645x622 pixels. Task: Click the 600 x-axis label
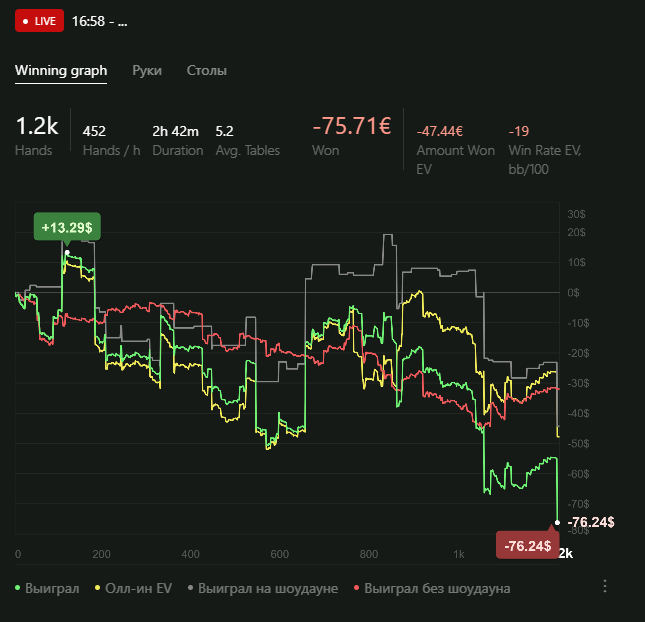(279, 554)
